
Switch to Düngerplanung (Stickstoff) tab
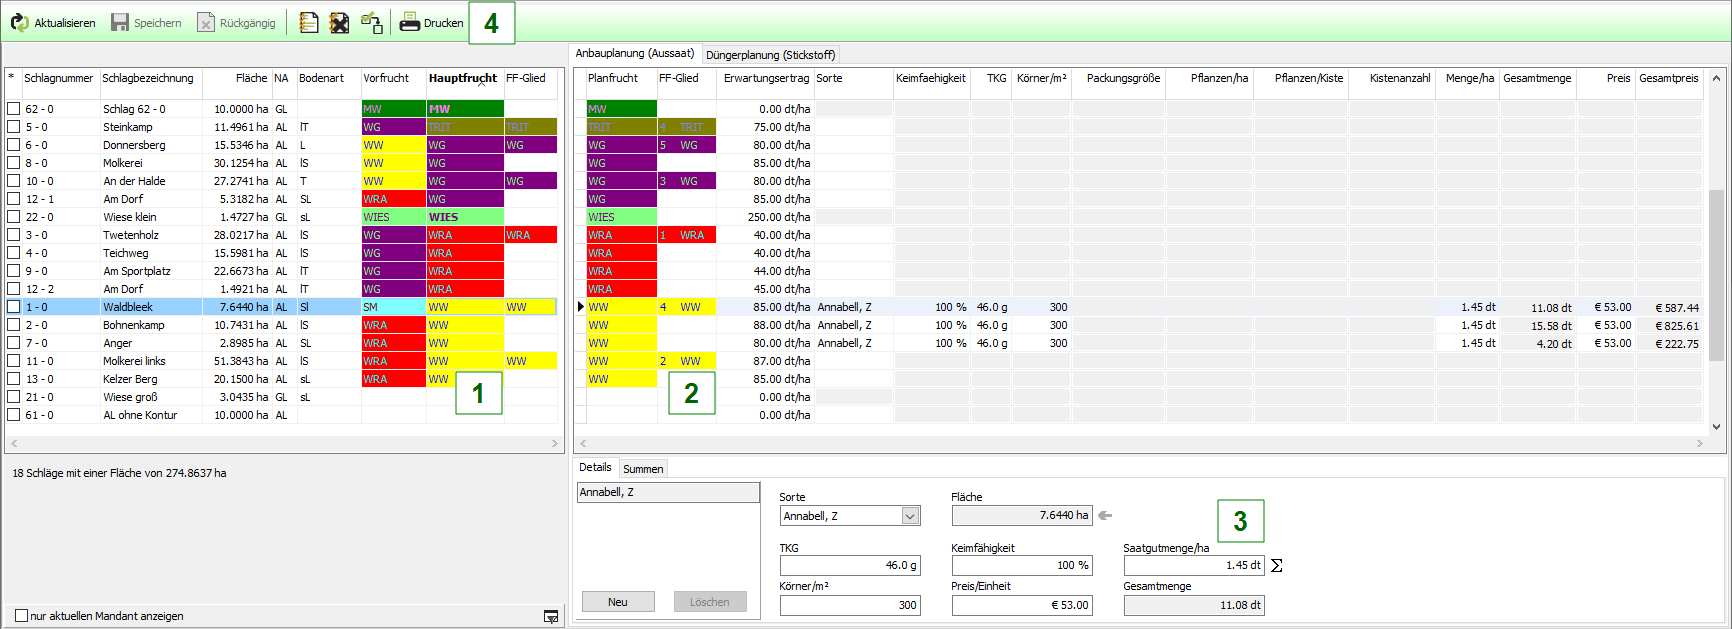(x=770, y=55)
